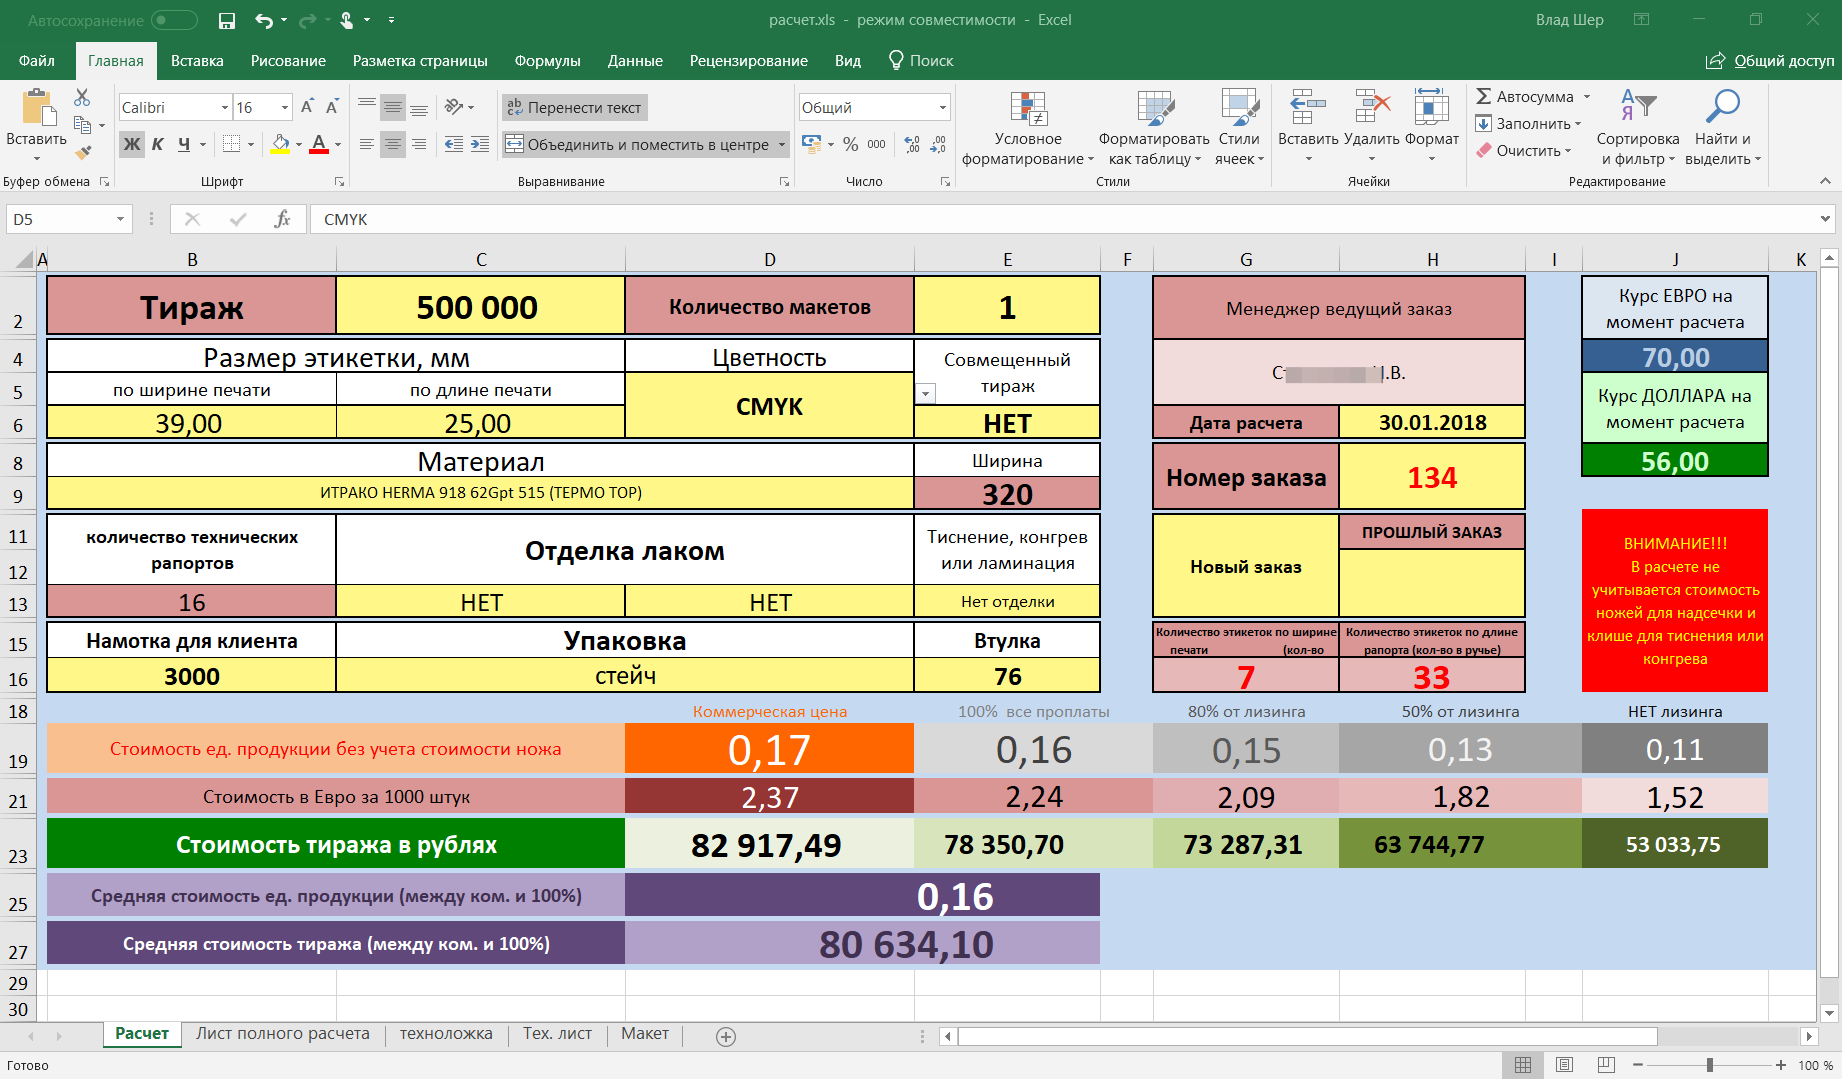This screenshot has height=1079, width=1842.
Task: Click the percent style icon
Action: [x=850, y=144]
